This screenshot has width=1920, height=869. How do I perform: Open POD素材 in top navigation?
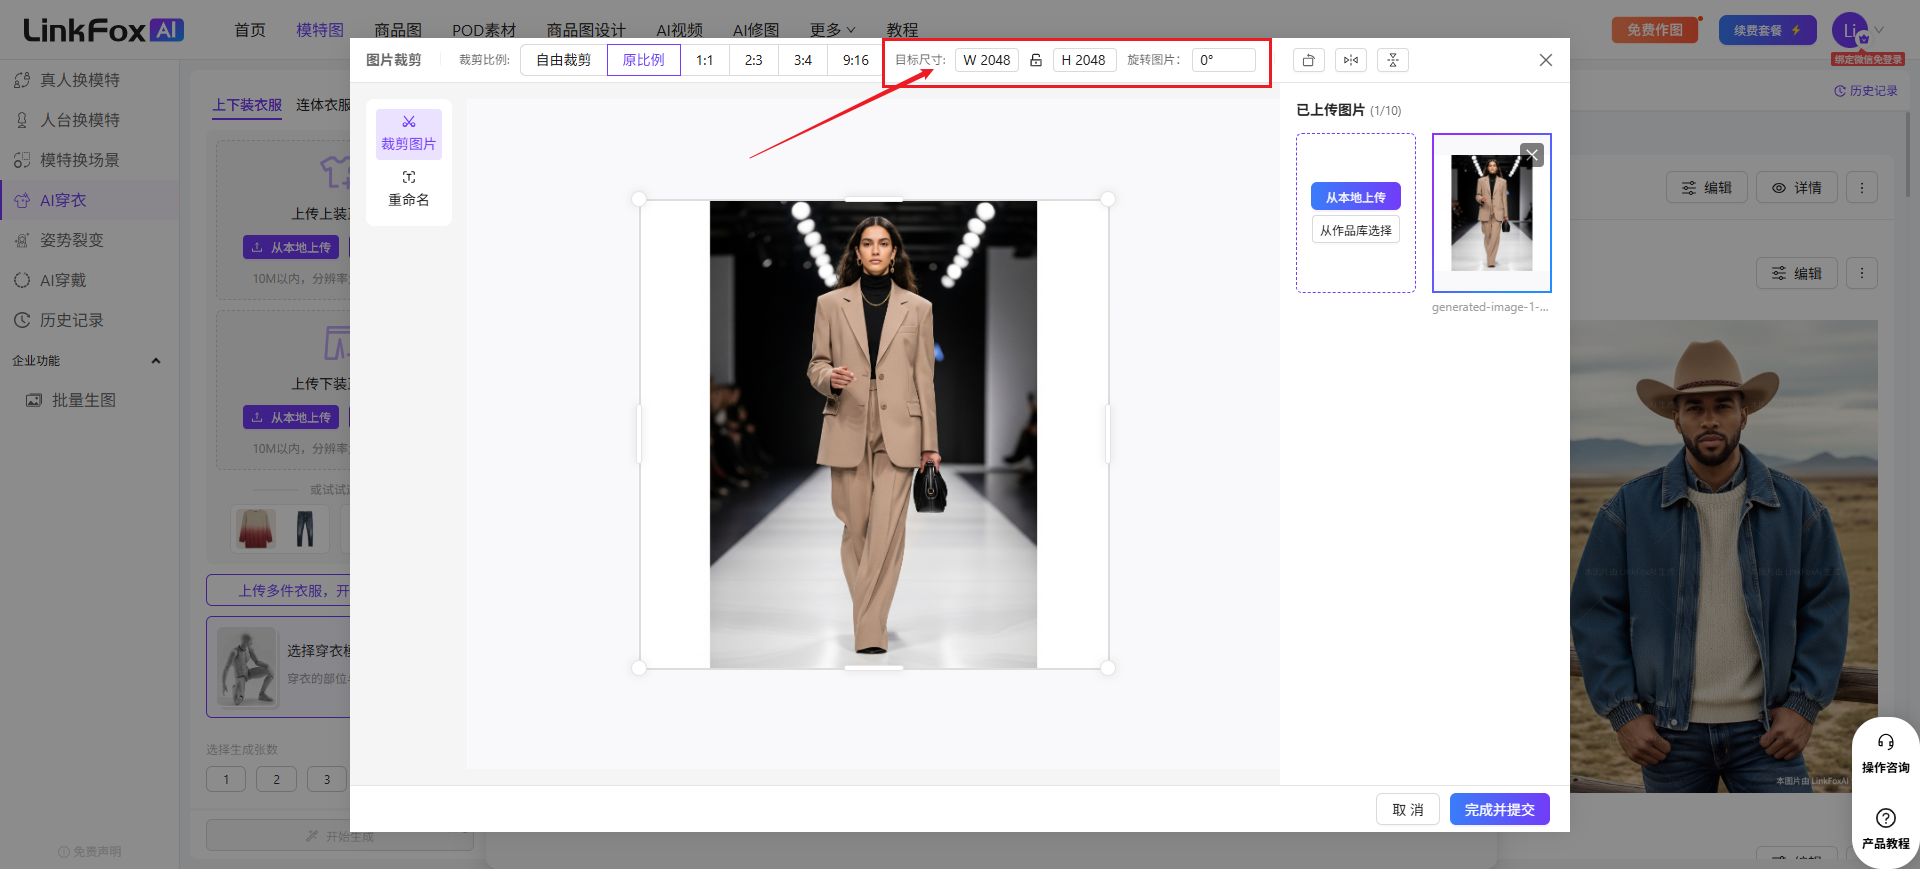[484, 30]
